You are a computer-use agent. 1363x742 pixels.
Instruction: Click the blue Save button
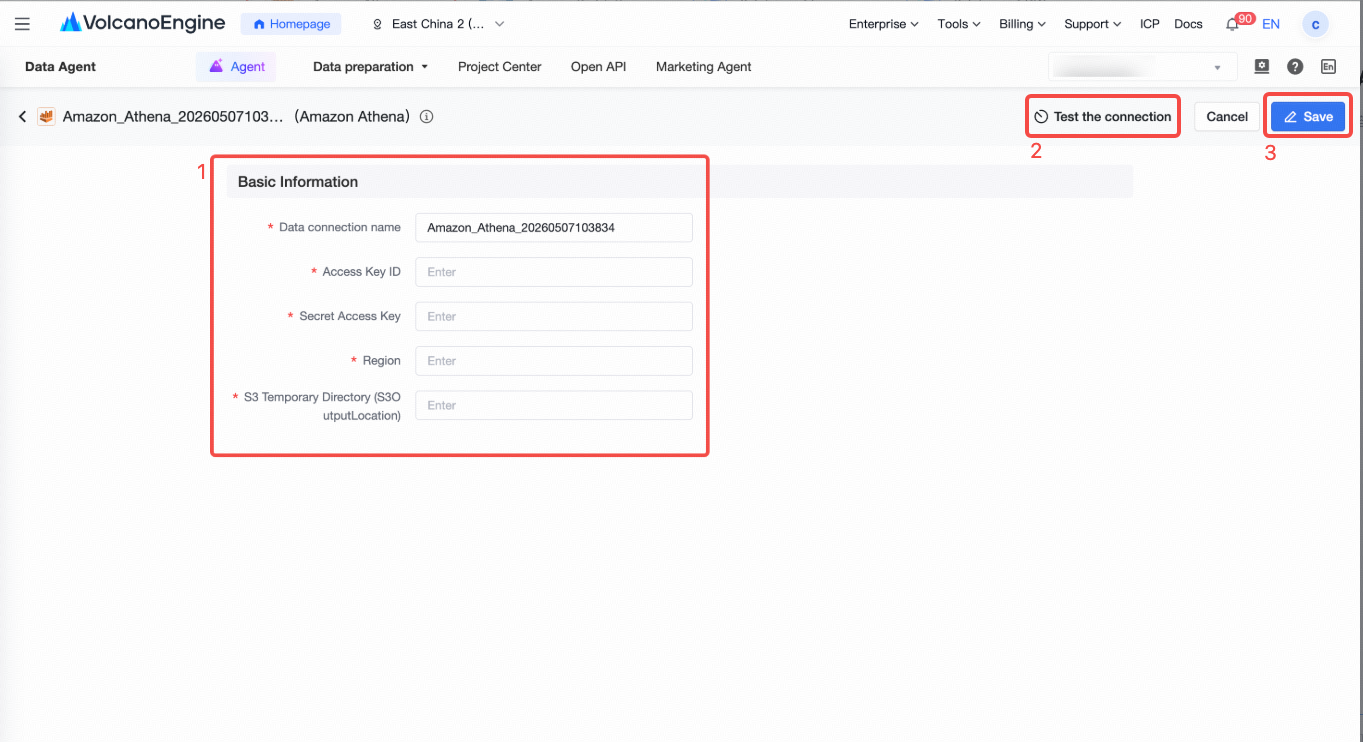click(x=1309, y=117)
